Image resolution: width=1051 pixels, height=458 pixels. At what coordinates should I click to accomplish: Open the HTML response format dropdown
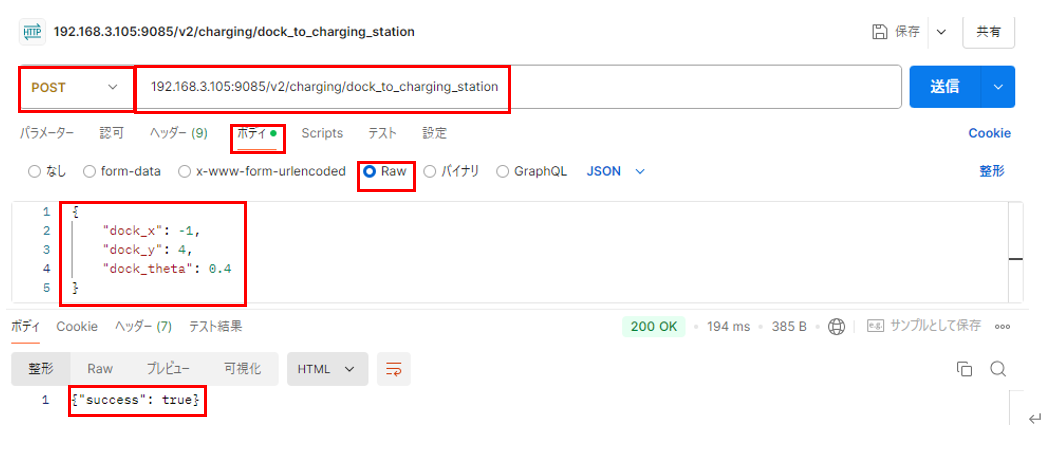pos(327,369)
